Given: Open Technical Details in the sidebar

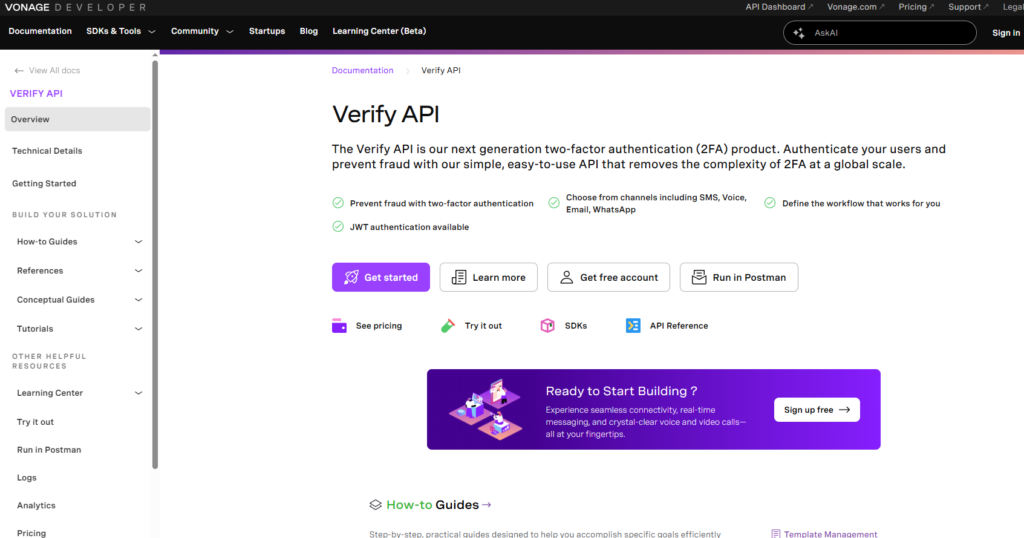Looking at the screenshot, I should coord(47,151).
